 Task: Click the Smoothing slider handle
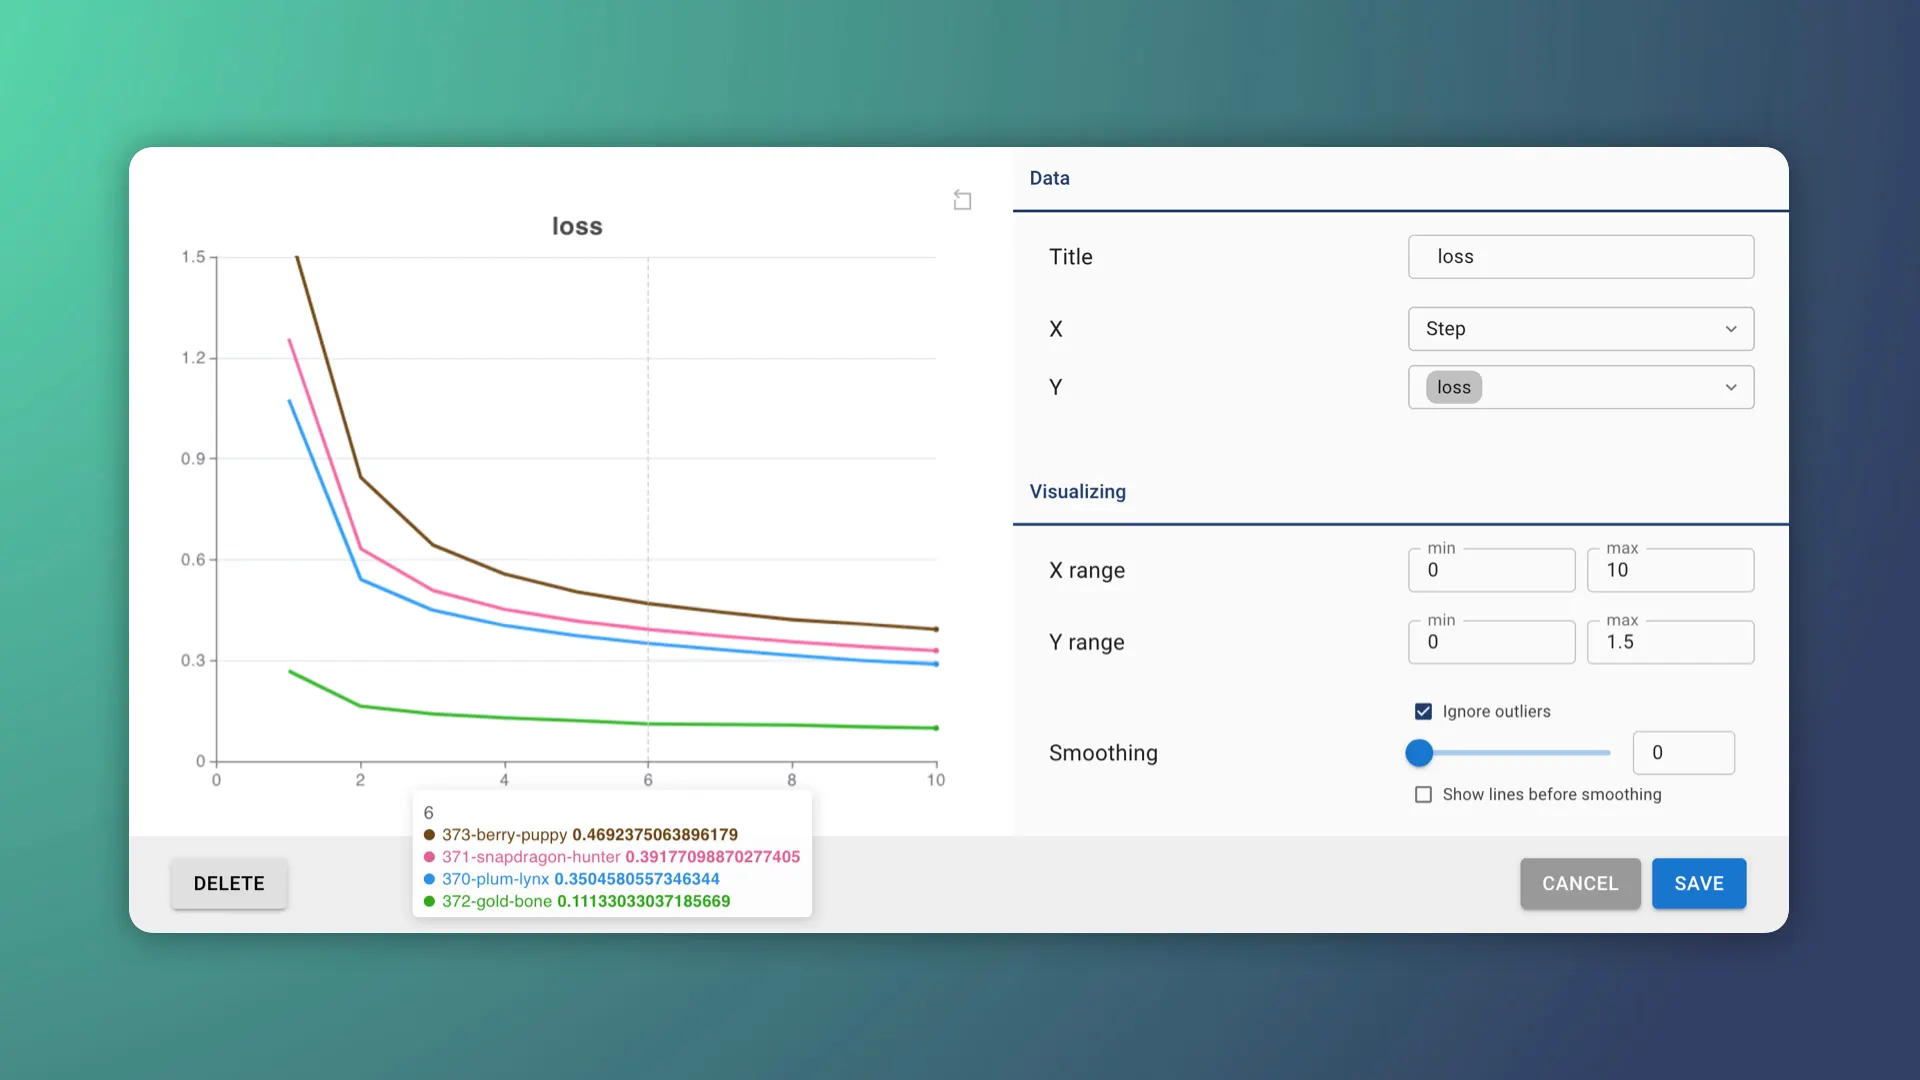pyautogui.click(x=1419, y=753)
